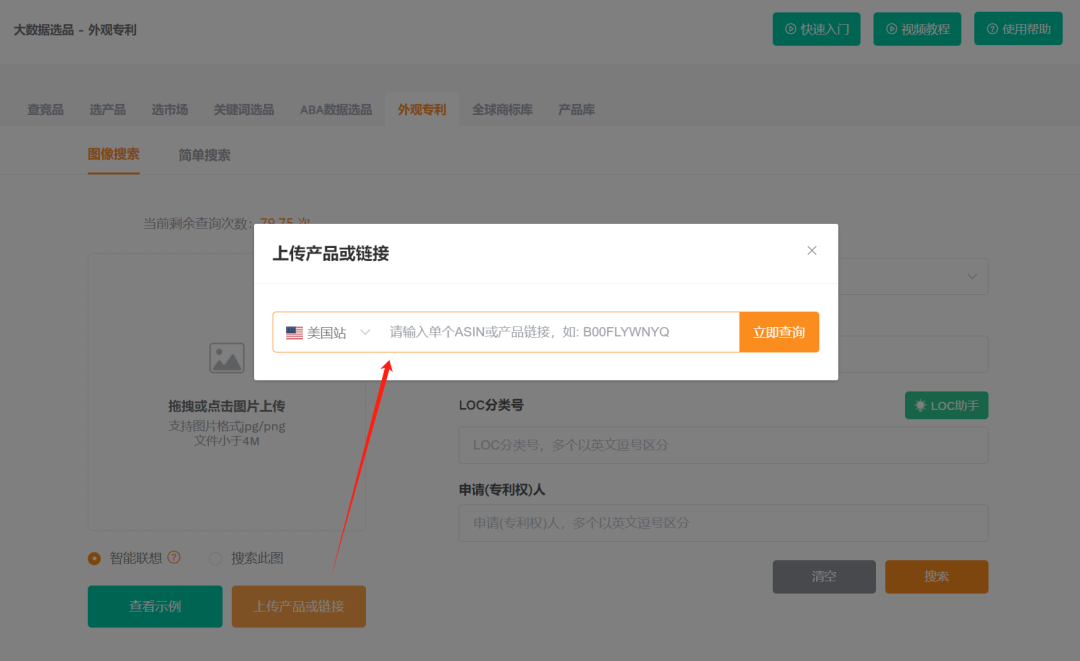Screen dimensions: 1080x661
Task: Open the 美国站 site dropdown in the dialog
Action: [364, 331]
